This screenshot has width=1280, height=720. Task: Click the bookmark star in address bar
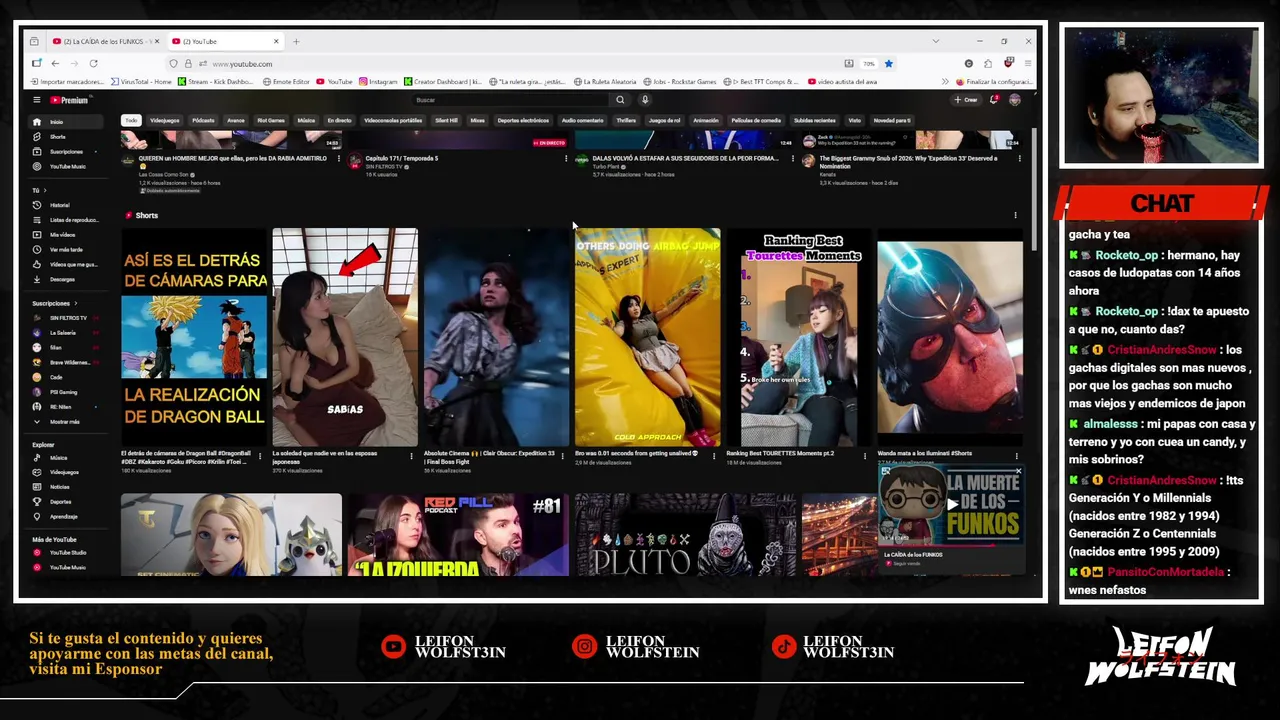click(x=888, y=64)
